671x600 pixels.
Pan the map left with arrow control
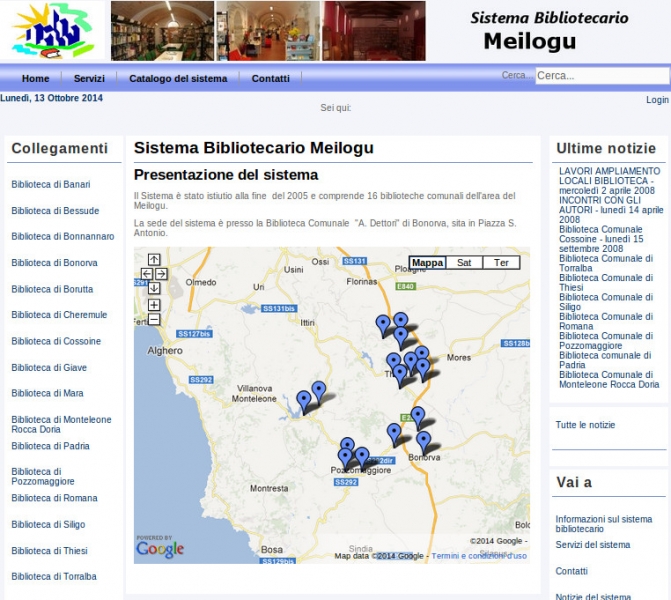[147, 274]
